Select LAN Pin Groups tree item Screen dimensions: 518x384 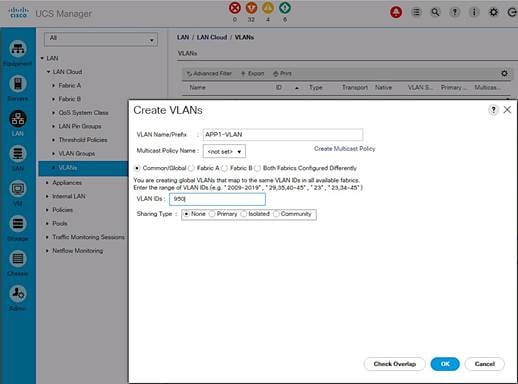point(80,126)
